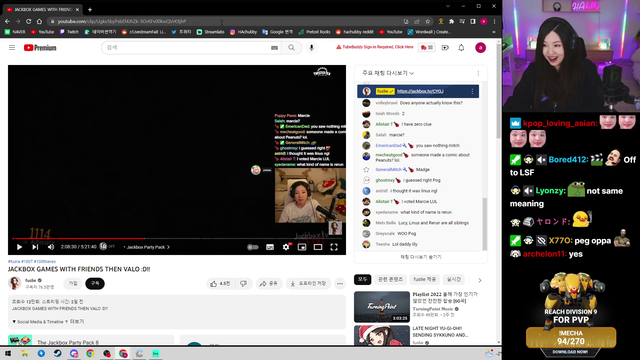Open the Jackbox Party Pack chapter
This screenshot has width=640, height=360.
click(x=147, y=247)
